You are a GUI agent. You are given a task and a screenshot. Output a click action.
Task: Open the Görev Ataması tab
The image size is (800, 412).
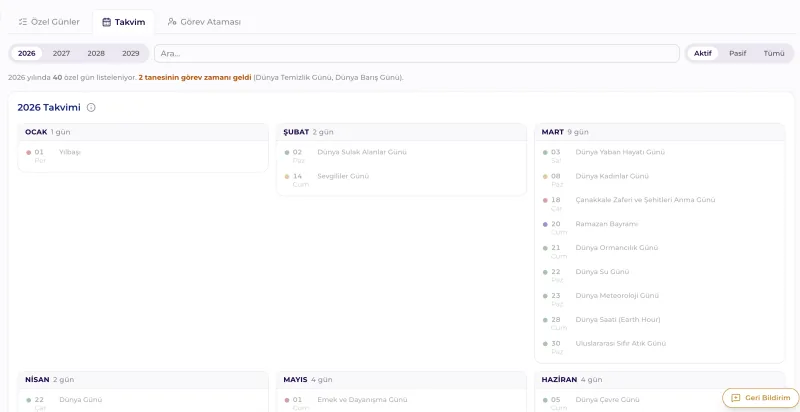tap(204, 22)
